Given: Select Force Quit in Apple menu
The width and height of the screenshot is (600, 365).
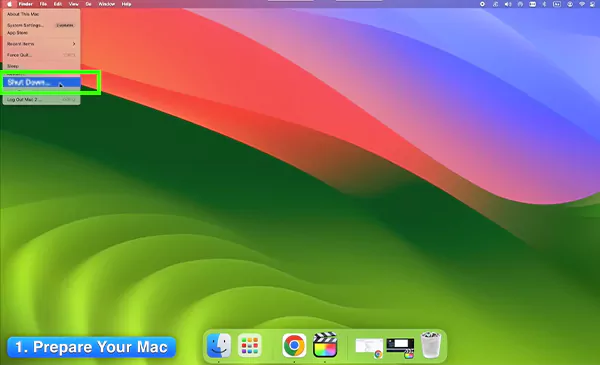Looking at the screenshot, I should click(41, 55).
